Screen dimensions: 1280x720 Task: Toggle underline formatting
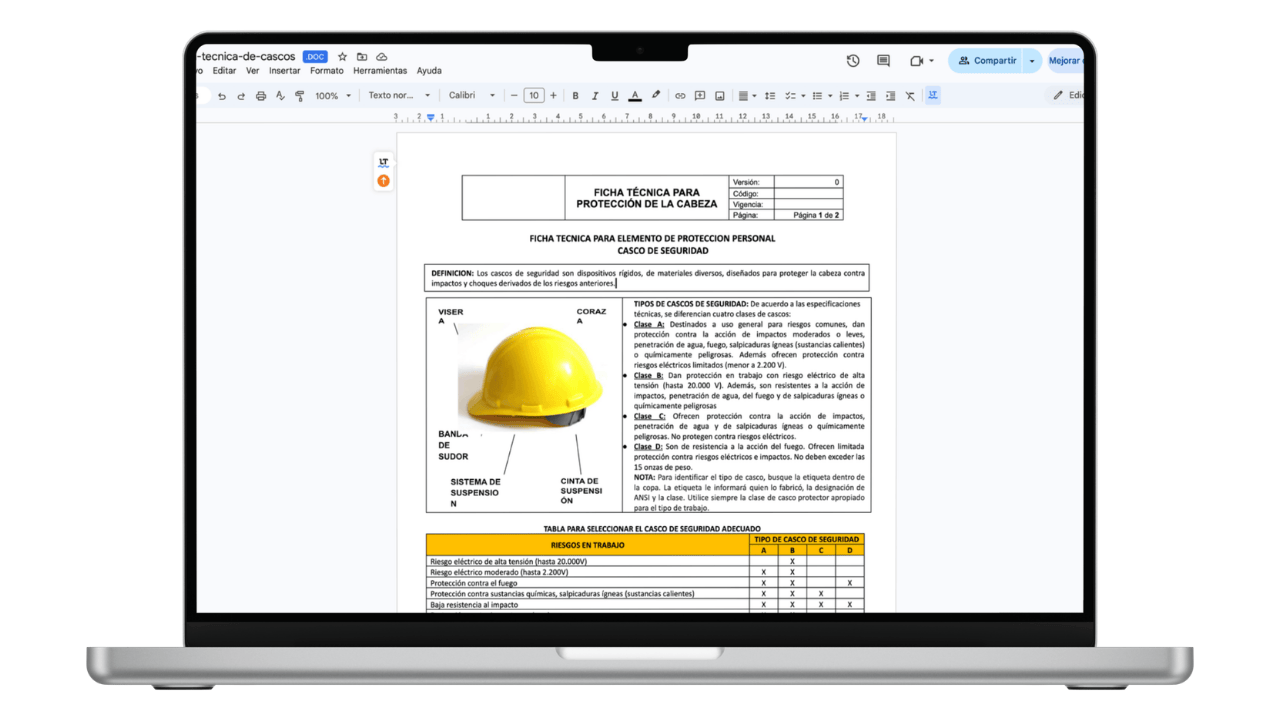point(613,95)
